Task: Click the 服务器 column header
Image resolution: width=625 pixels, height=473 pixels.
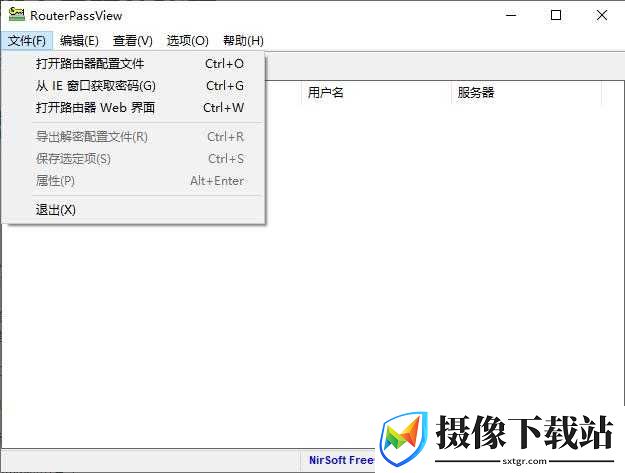Action: pyautogui.click(x=526, y=93)
